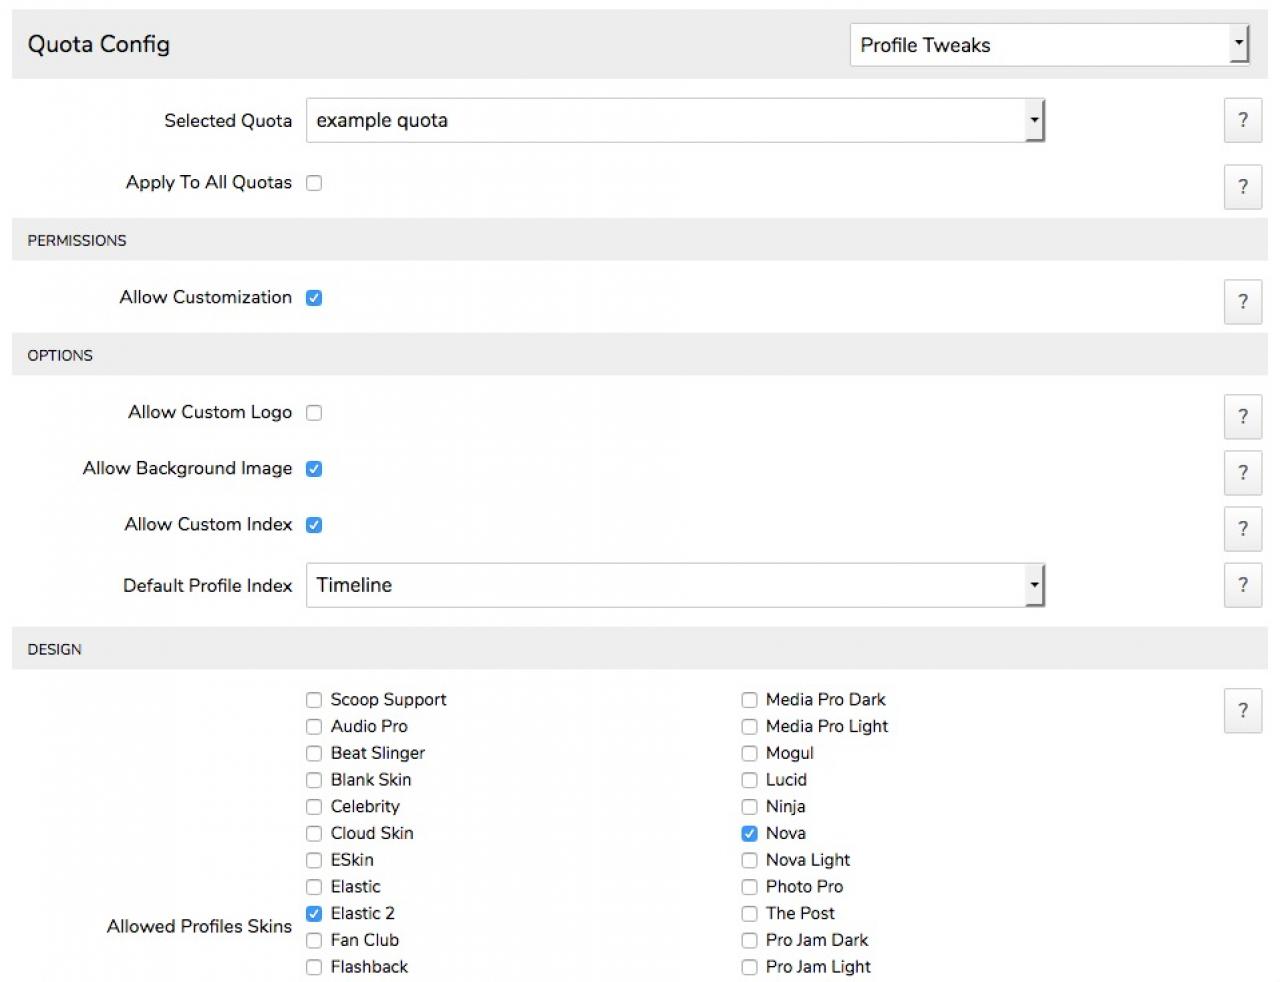Screen dimensions: 1280x982
Task: Deselect the Elastic 2 skin
Action: pyautogui.click(x=314, y=914)
